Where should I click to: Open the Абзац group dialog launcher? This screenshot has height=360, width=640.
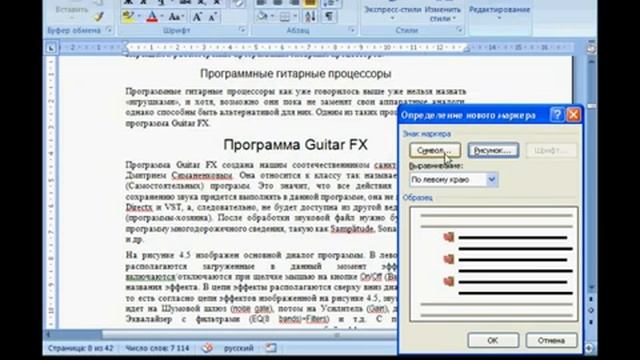[351, 30]
